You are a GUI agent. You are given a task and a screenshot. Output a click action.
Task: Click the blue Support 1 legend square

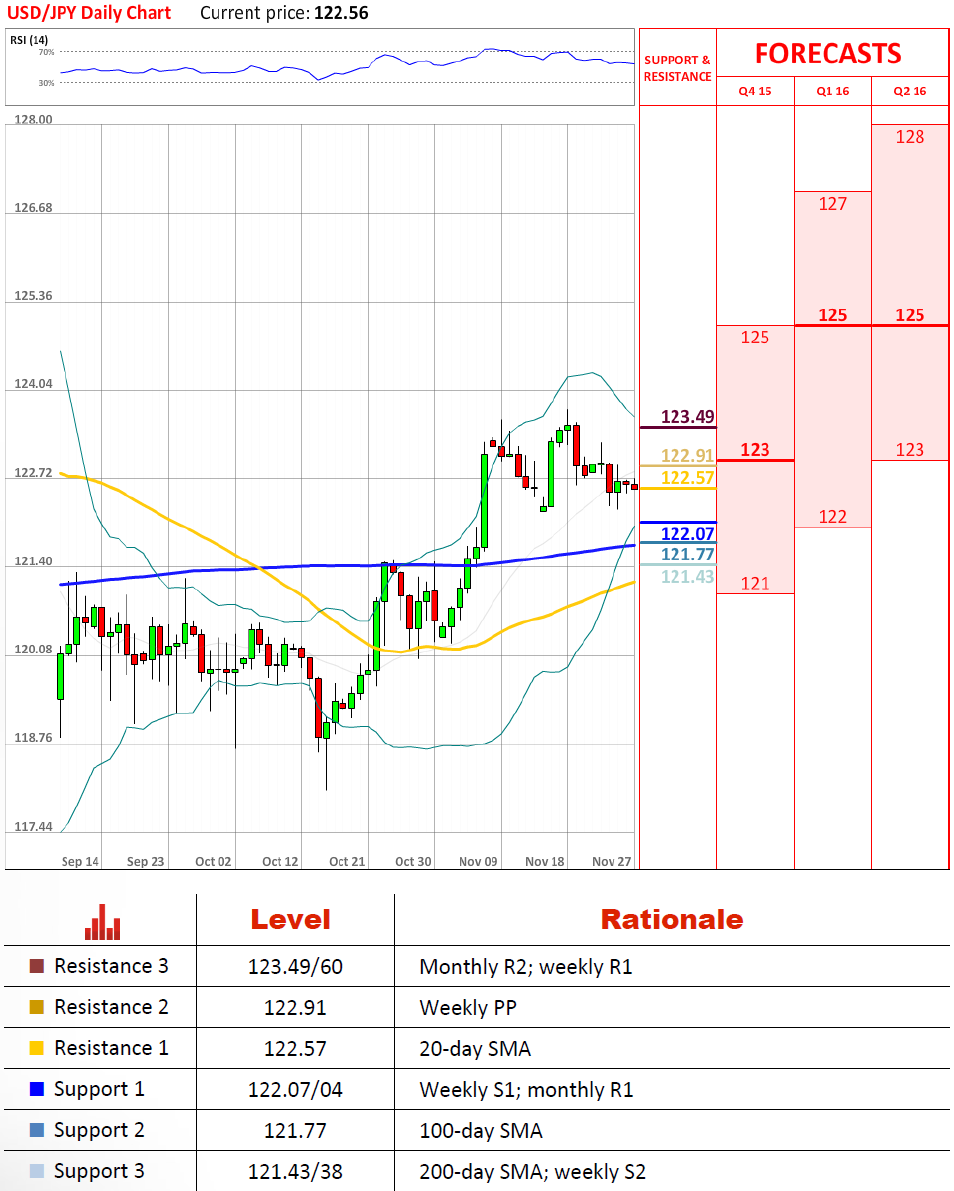(37, 1090)
